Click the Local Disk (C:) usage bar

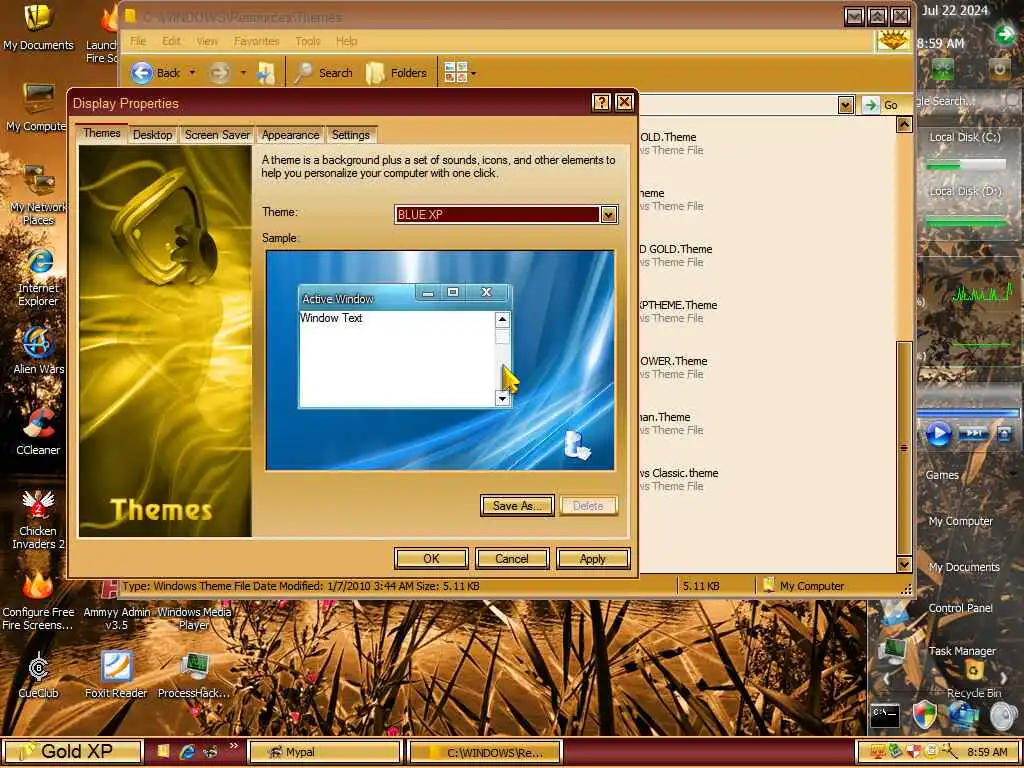point(966,166)
